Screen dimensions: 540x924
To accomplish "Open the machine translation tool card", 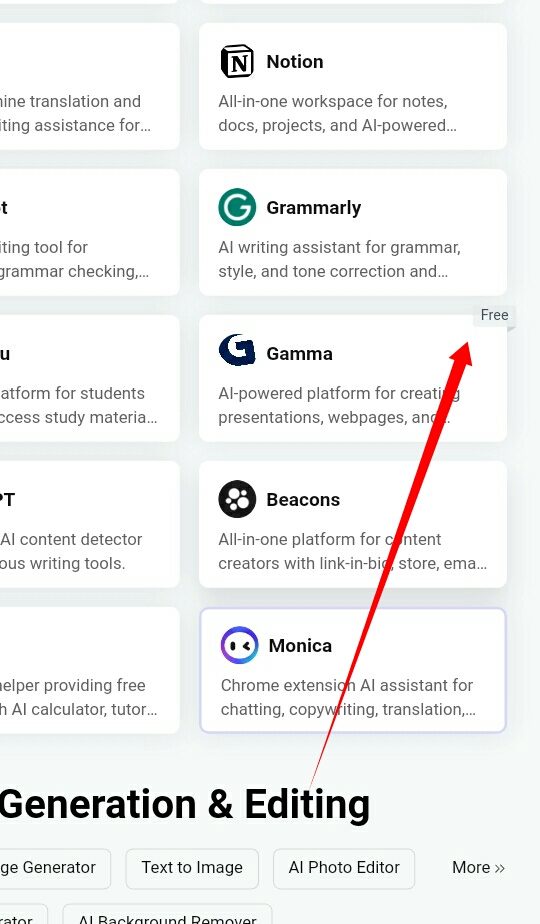I will [x=88, y=86].
